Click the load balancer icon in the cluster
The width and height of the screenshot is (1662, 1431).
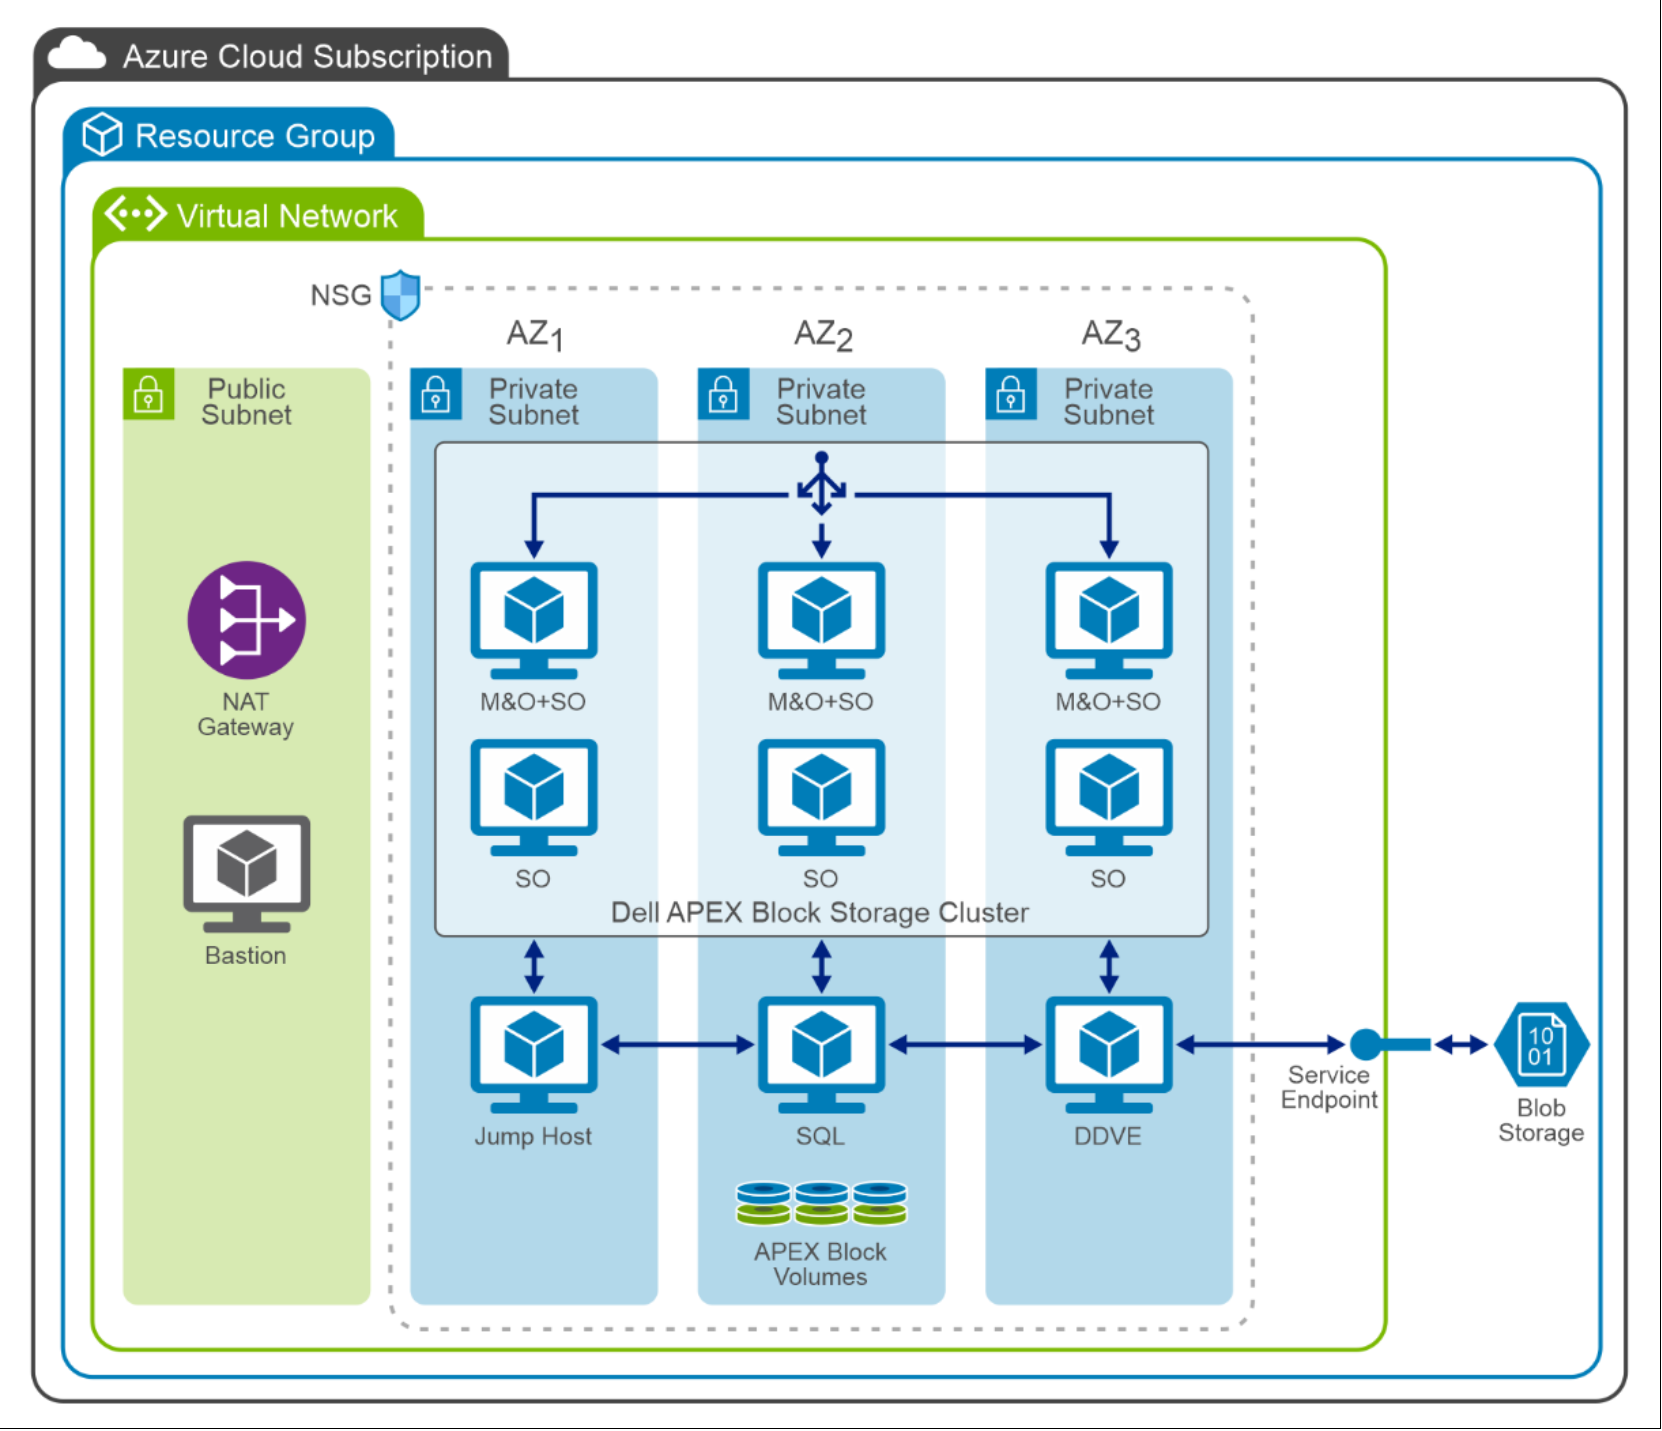pyautogui.click(x=822, y=484)
